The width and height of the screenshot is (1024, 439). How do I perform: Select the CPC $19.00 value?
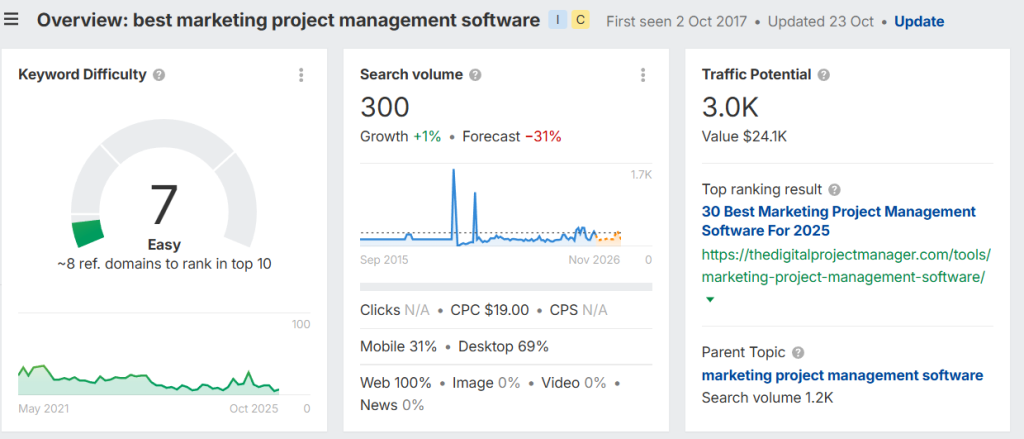(x=490, y=310)
